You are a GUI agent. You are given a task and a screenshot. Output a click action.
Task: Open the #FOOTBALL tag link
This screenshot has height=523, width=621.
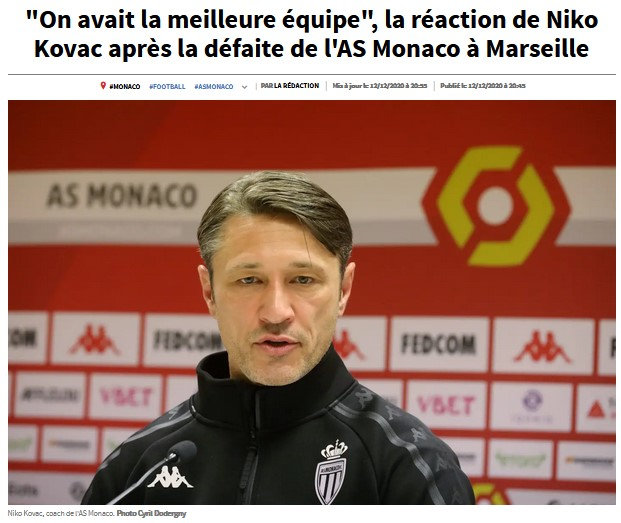click(167, 86)
